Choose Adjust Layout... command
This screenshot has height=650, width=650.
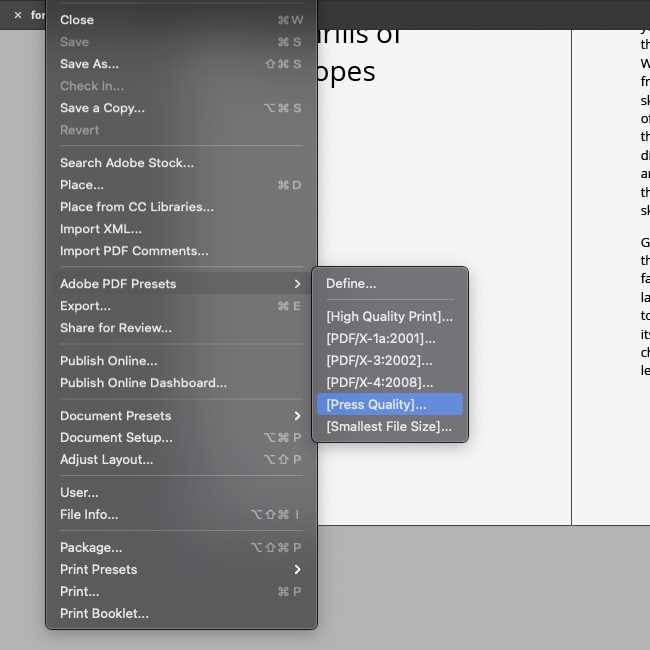tap(182, 460)
